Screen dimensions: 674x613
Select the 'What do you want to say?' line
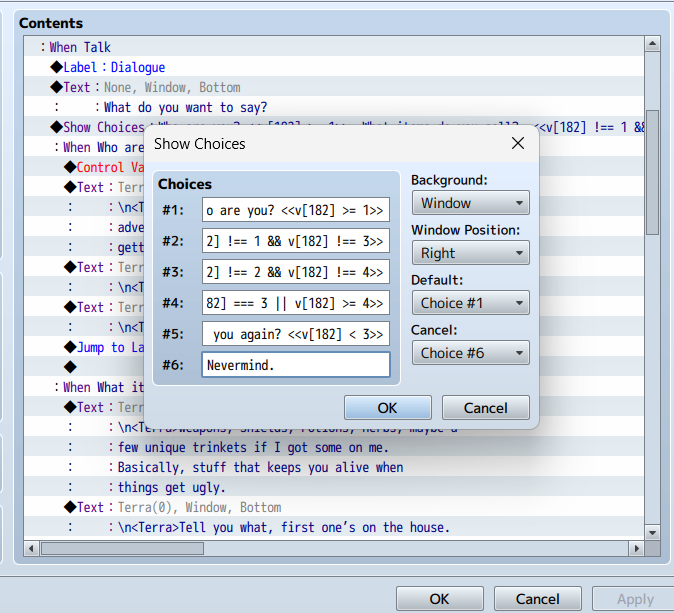(185, 107)
